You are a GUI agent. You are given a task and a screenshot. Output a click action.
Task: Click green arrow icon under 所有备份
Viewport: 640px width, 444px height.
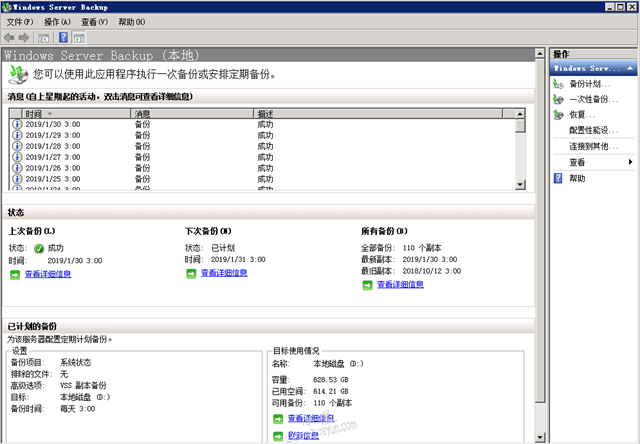click(x=367, y=285)
